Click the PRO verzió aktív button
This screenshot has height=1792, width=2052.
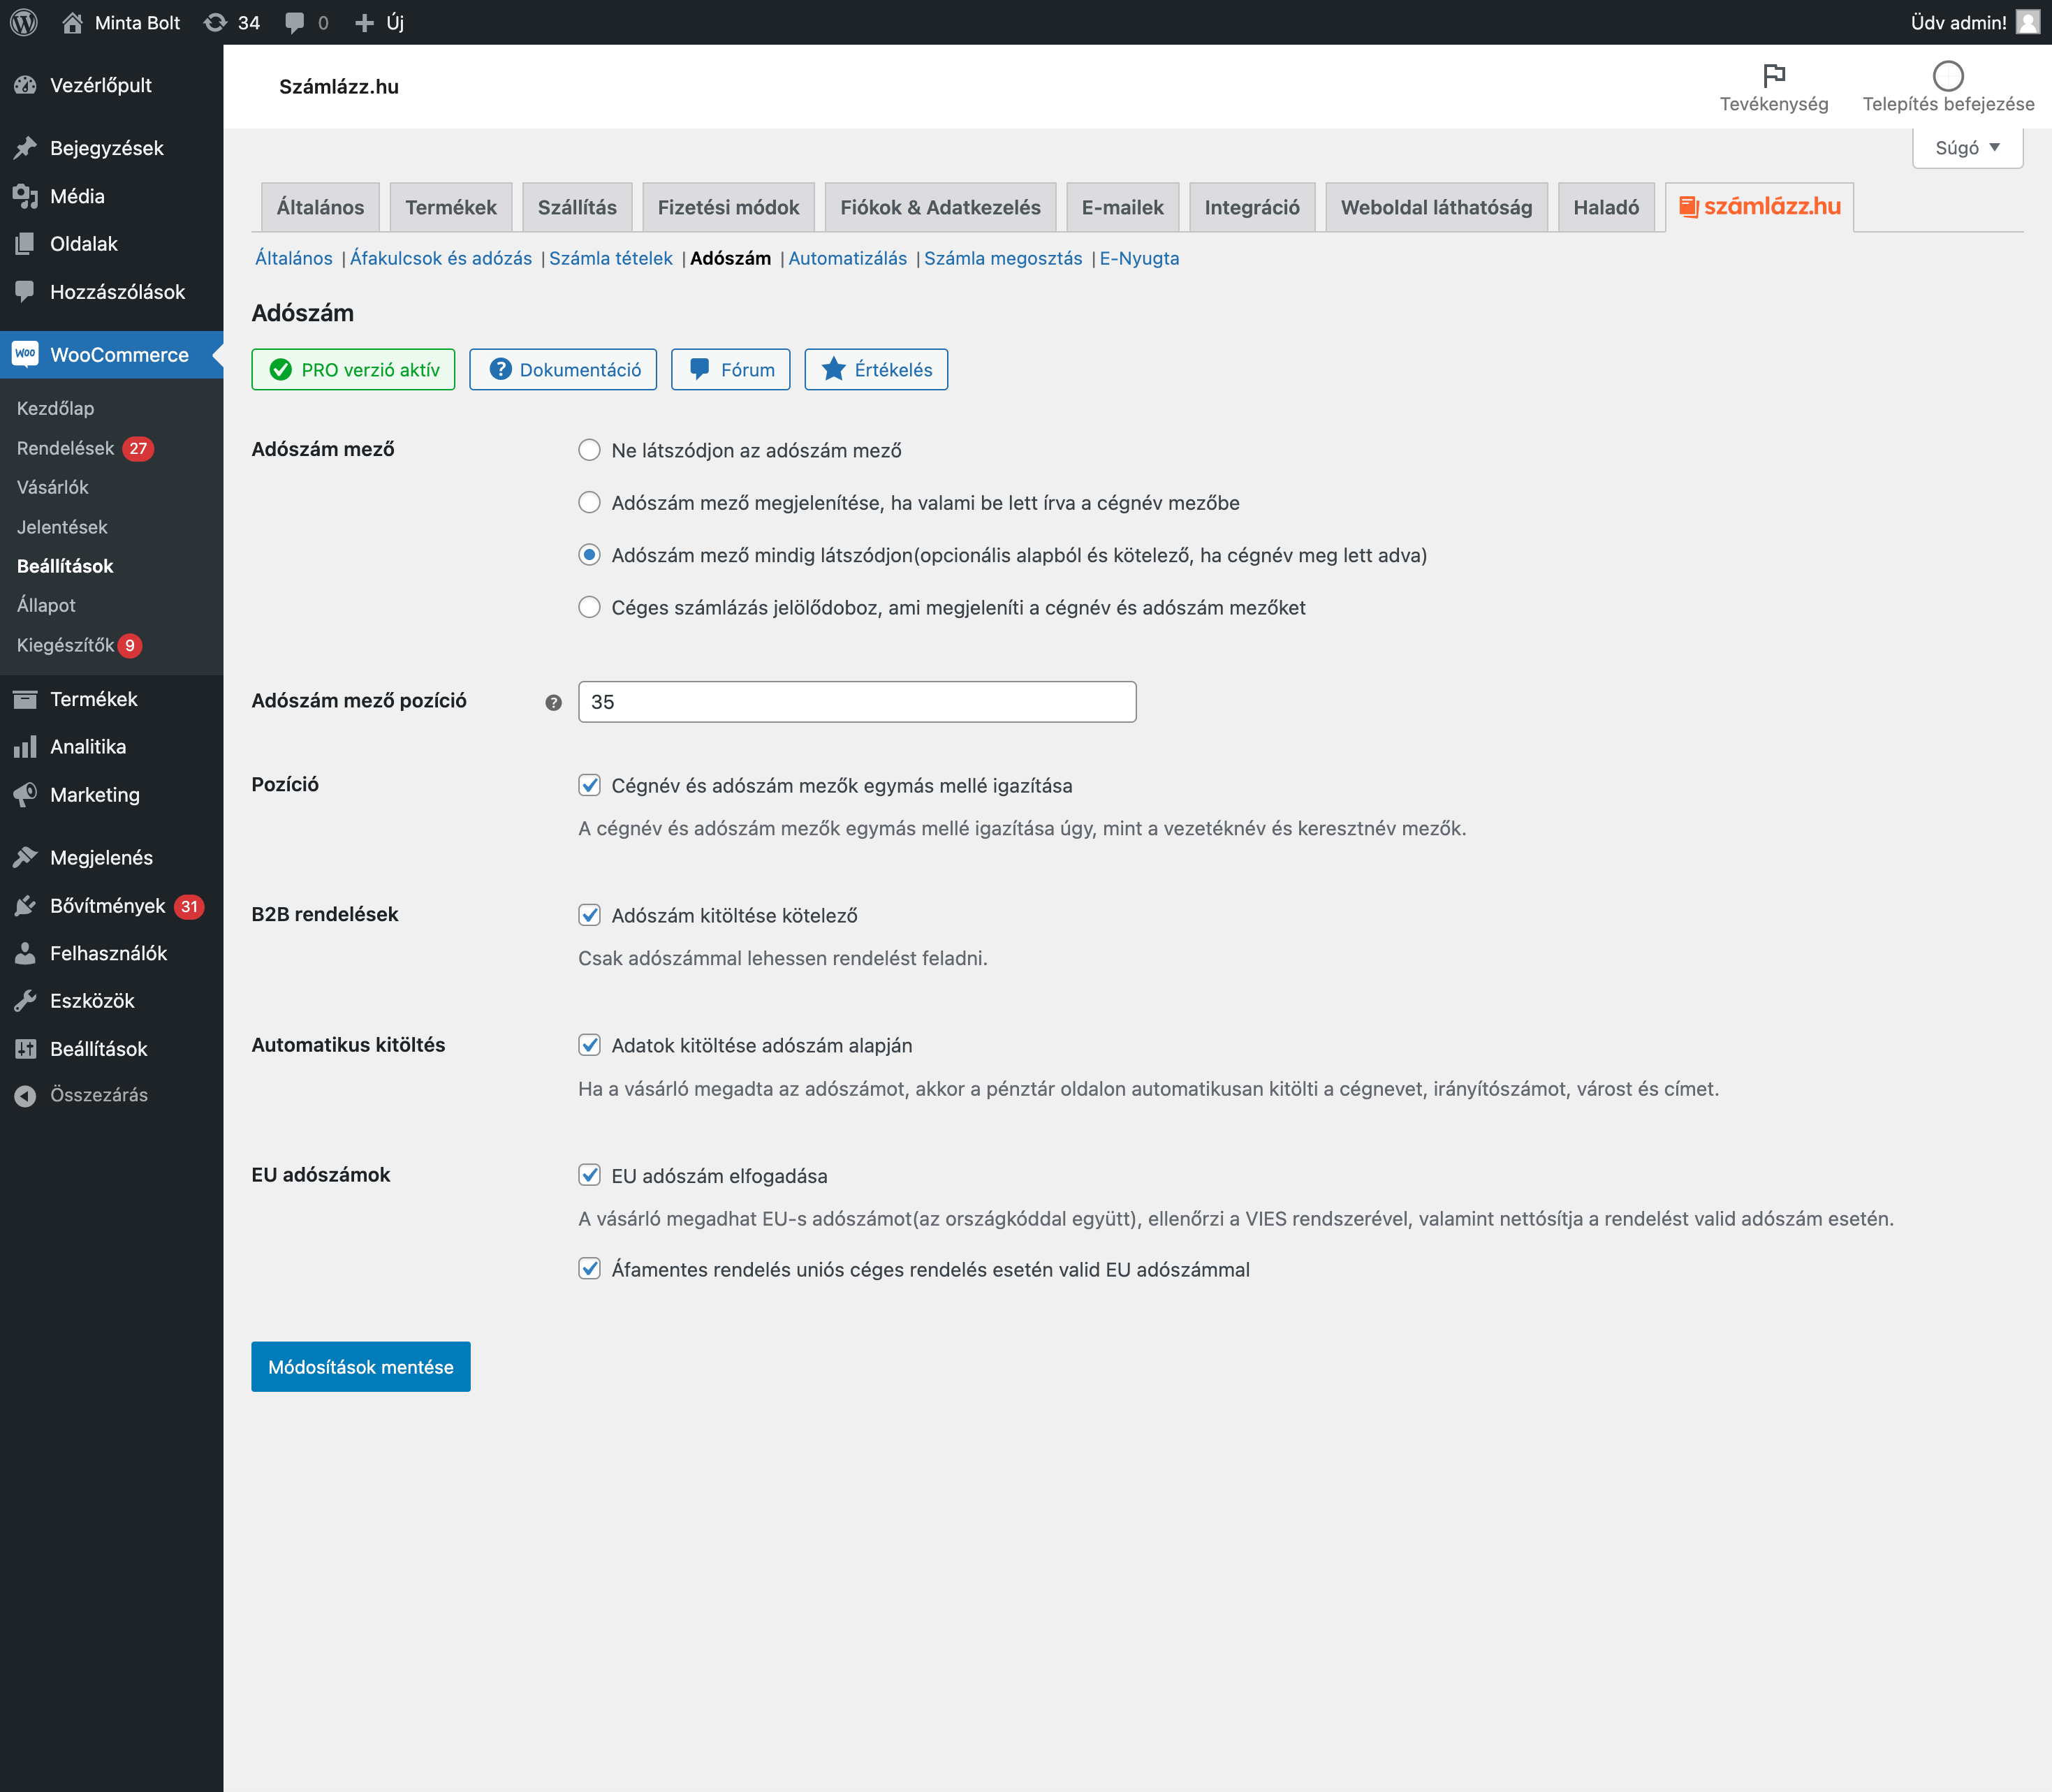coord(353,370)
